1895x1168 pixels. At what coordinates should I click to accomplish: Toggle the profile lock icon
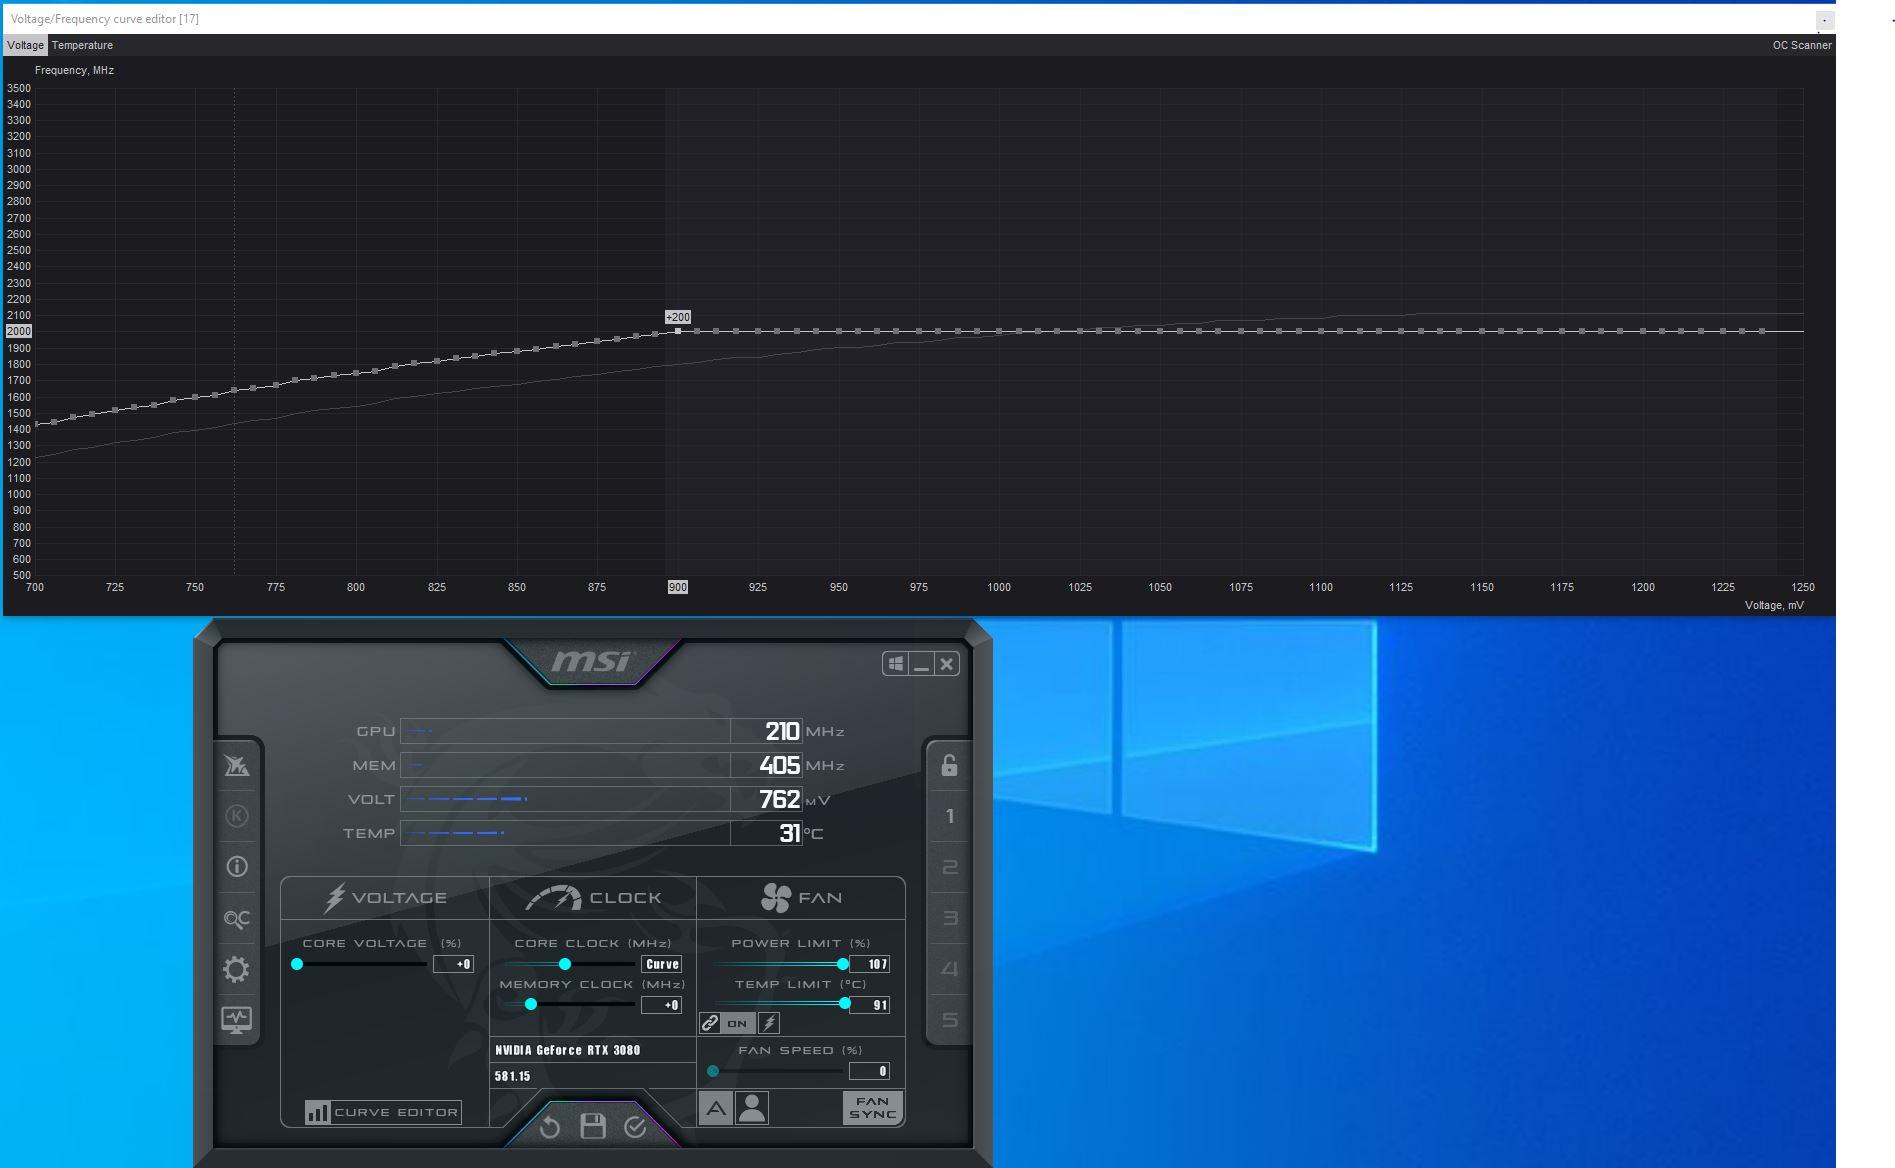949,766
